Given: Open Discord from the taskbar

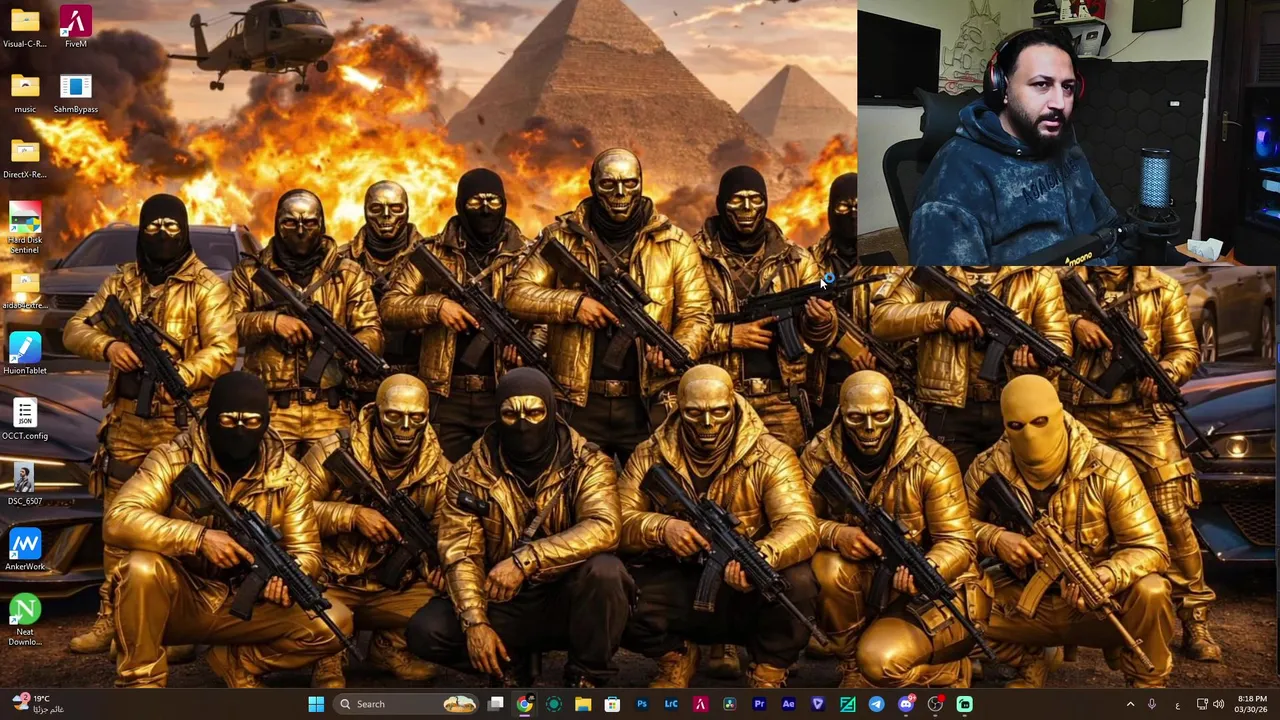Looking at the screenshot, I should pyautogui.click(x=906, y=704).
